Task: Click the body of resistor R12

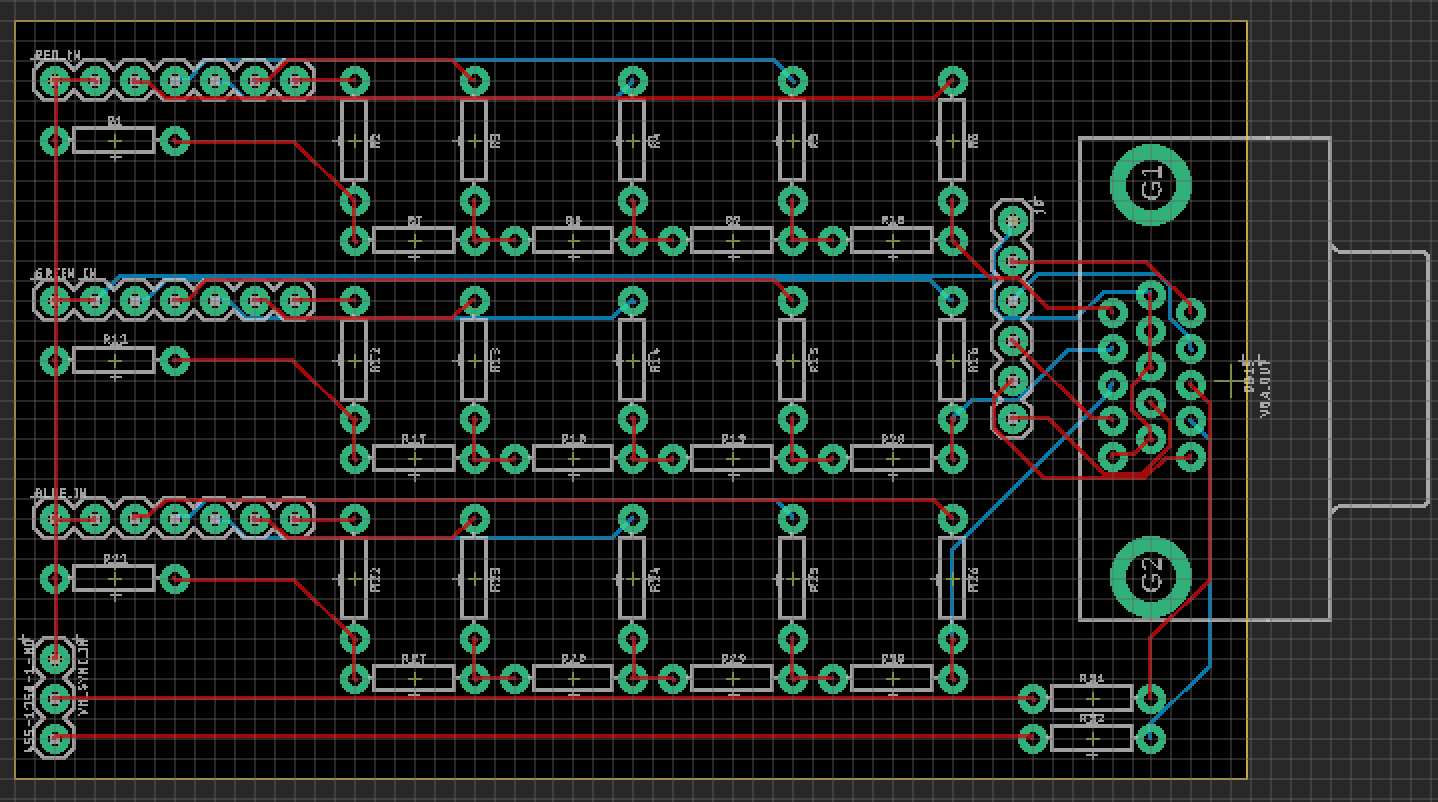Action: [114, 360]
